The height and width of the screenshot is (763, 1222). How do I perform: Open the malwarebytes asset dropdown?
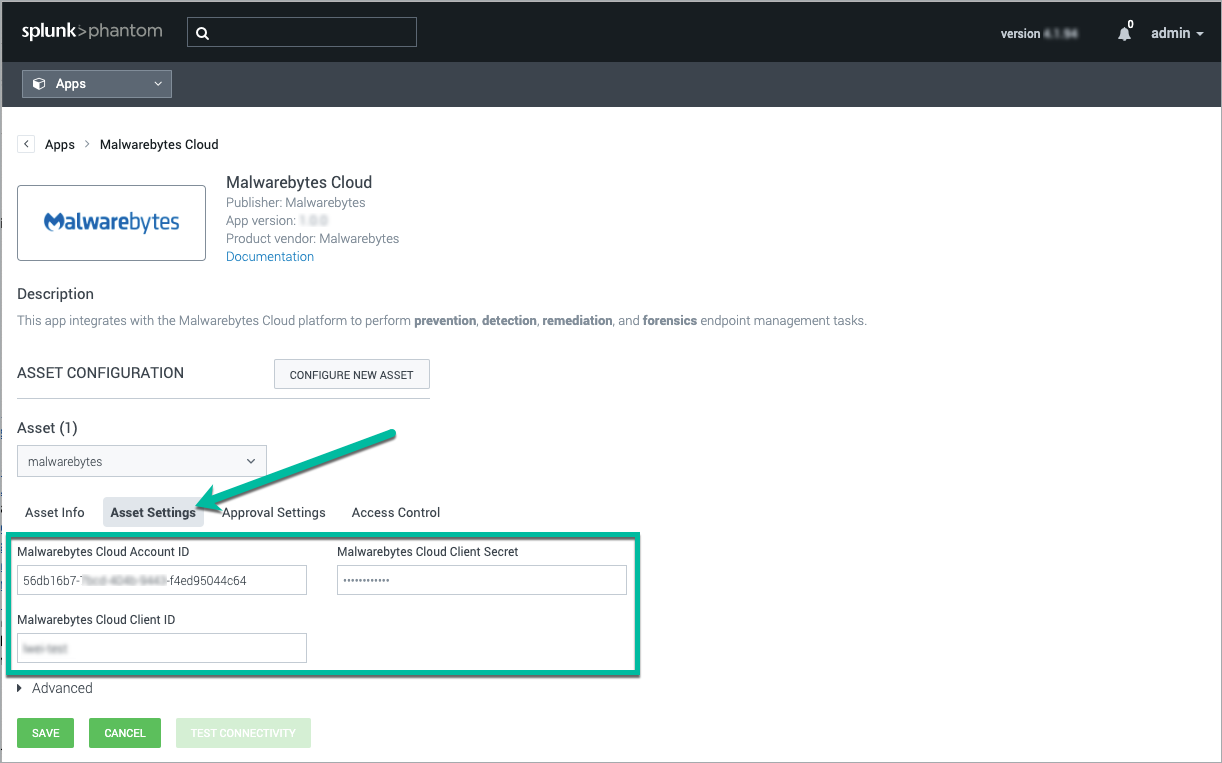pyautogui.click(x=142, y=461)
